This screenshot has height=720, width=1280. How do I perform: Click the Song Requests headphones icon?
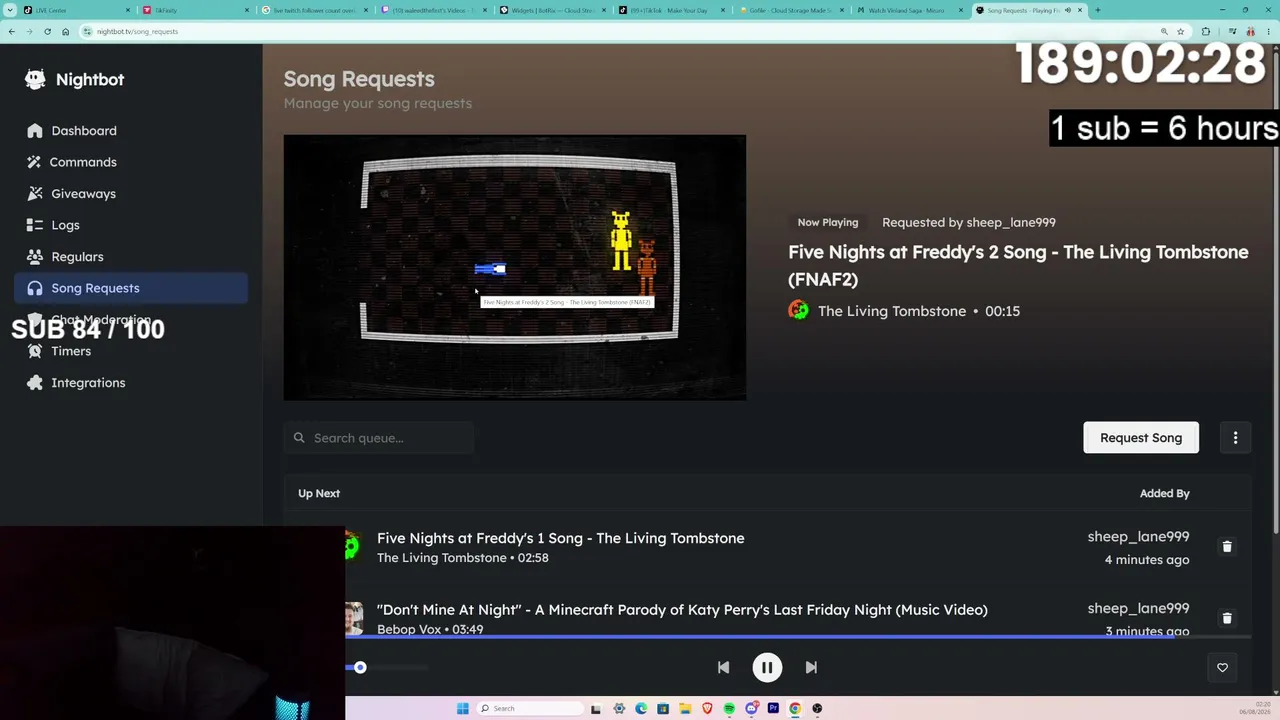(x=35, y=288)
